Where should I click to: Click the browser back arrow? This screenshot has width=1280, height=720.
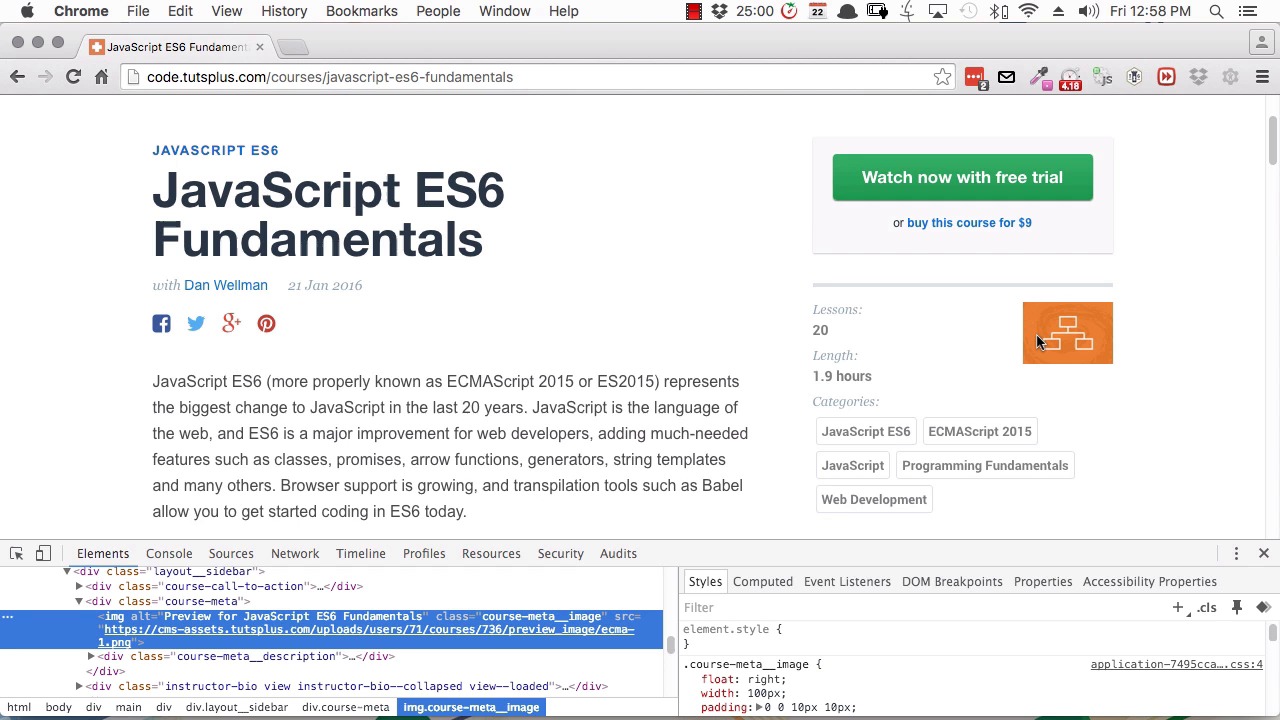point(17,77)
